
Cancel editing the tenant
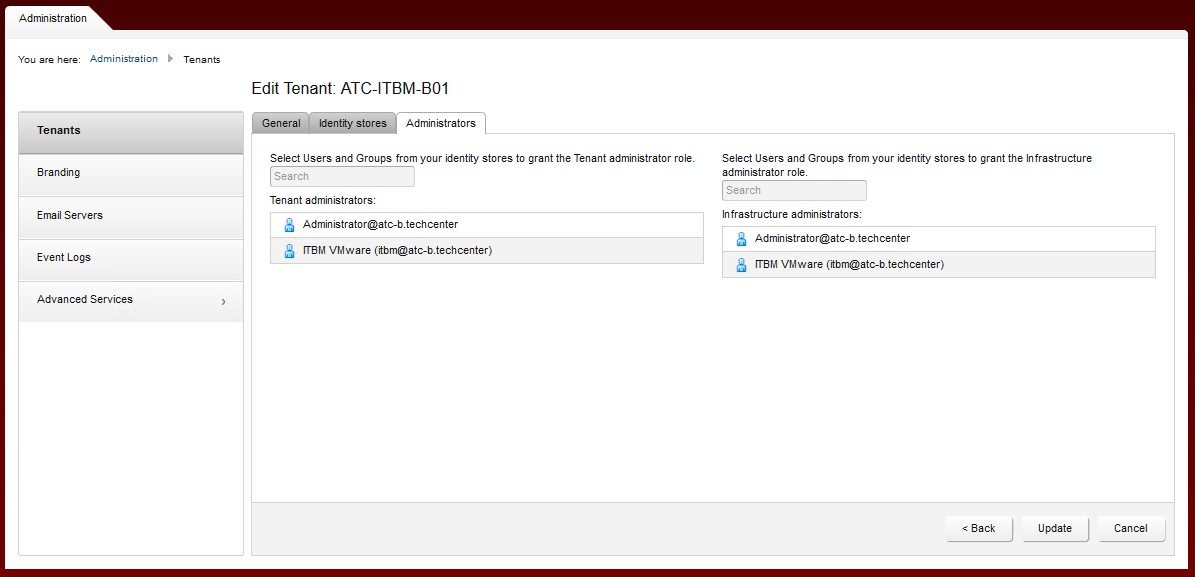[x=1130, y=528]
